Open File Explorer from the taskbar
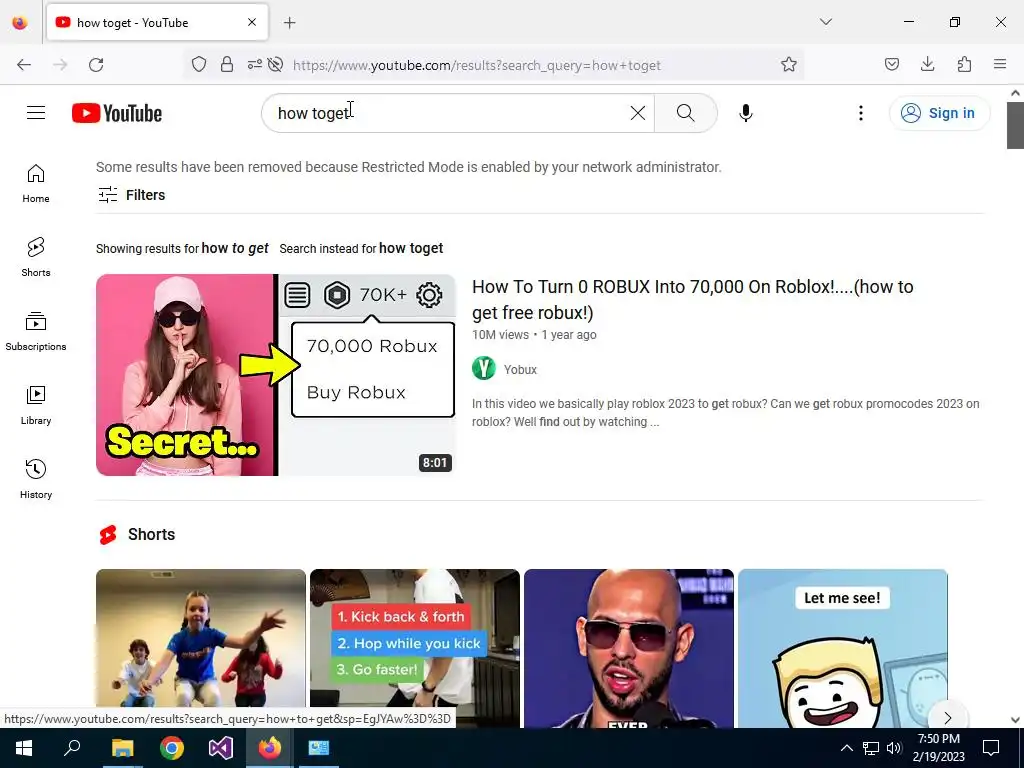This screenshot has height=768, width=1024. click(122, 748)
